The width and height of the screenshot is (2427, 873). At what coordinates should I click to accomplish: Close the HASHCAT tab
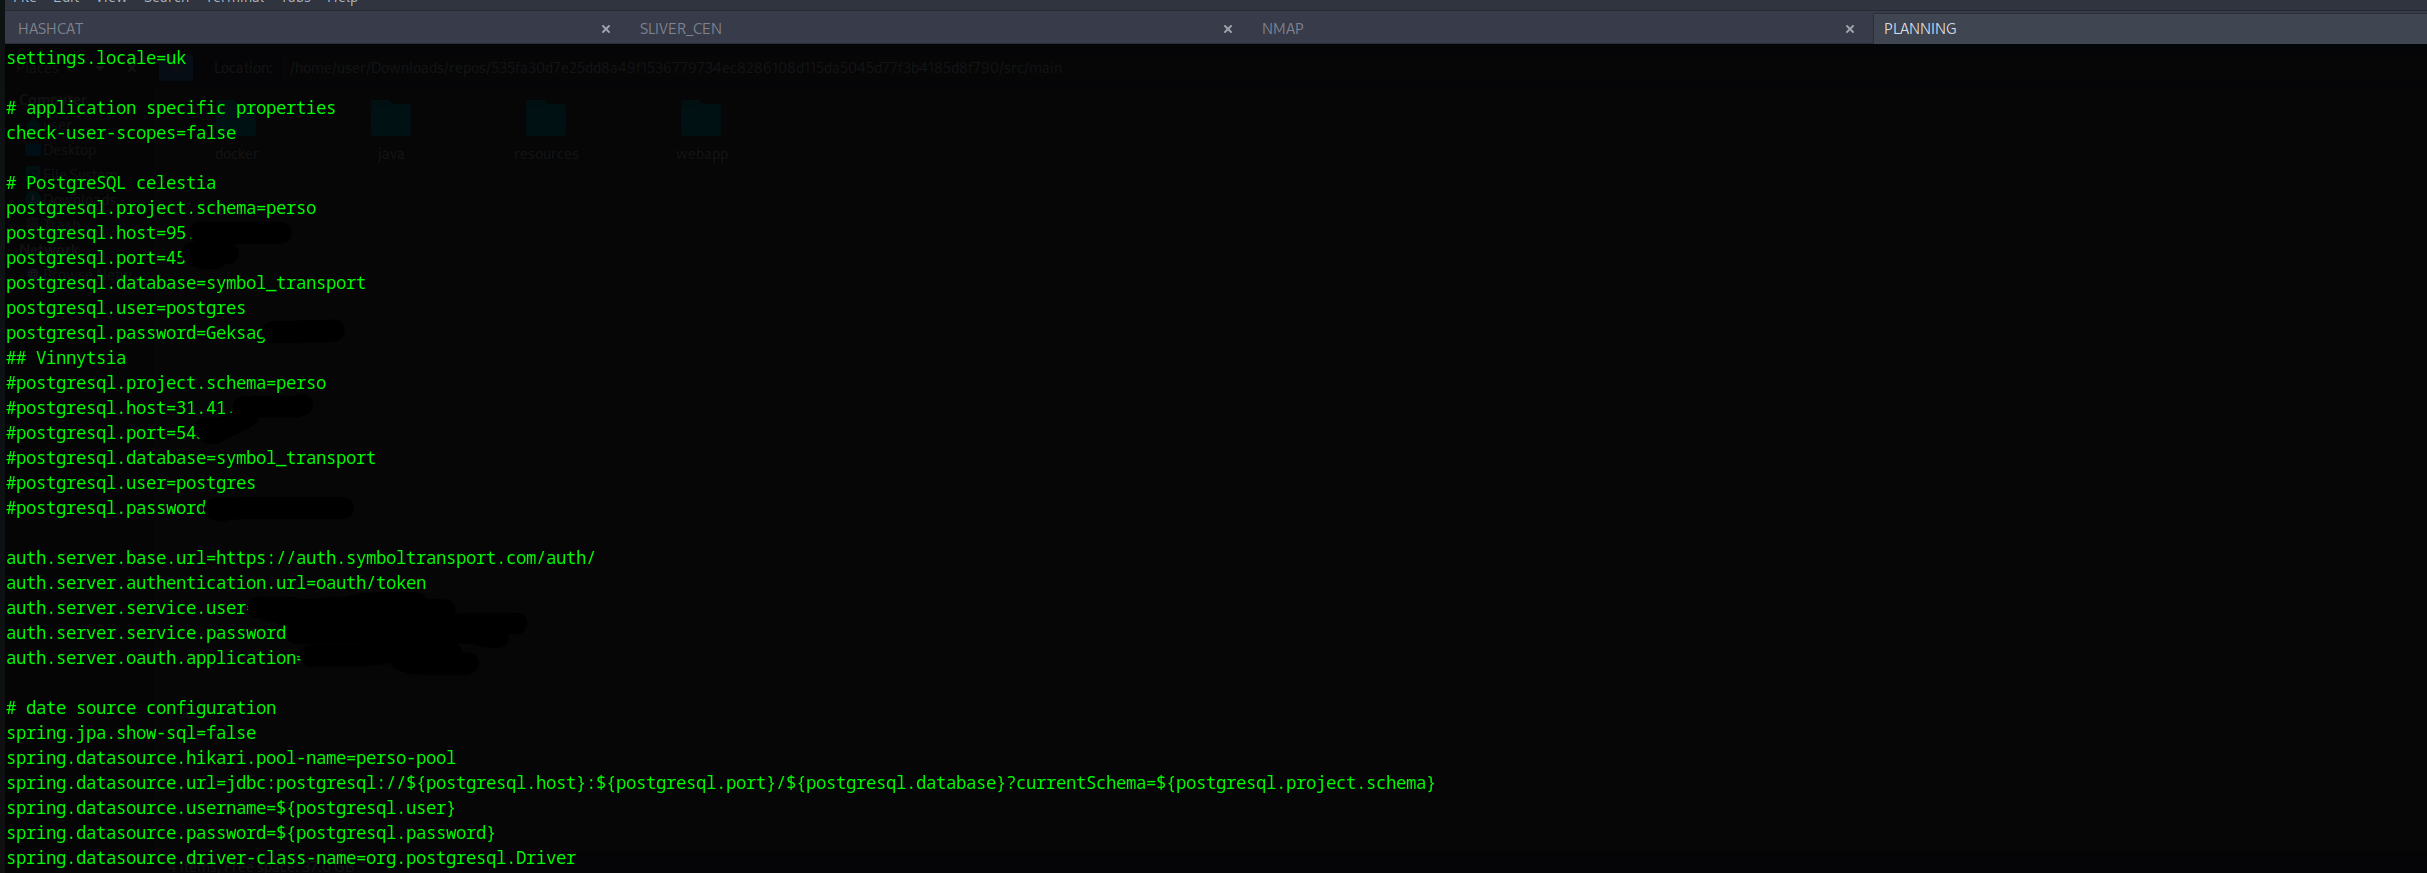click(606, 29)
